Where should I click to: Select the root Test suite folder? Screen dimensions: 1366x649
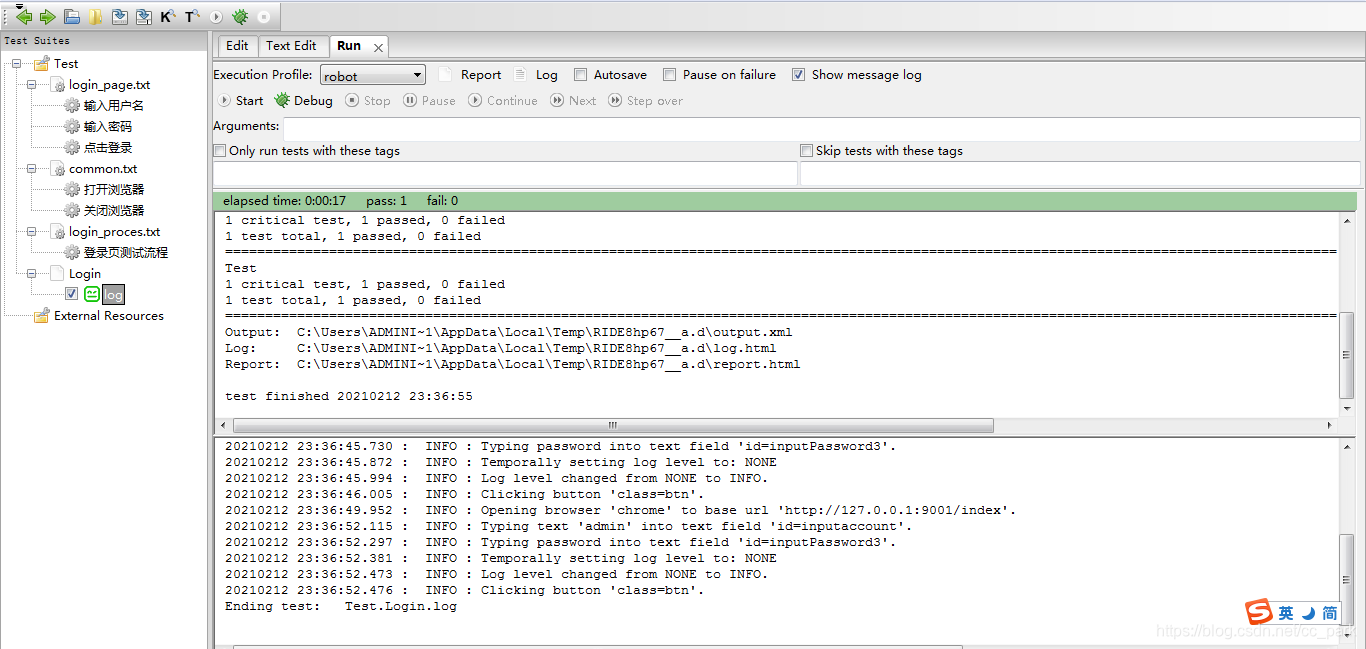point(66,64)
